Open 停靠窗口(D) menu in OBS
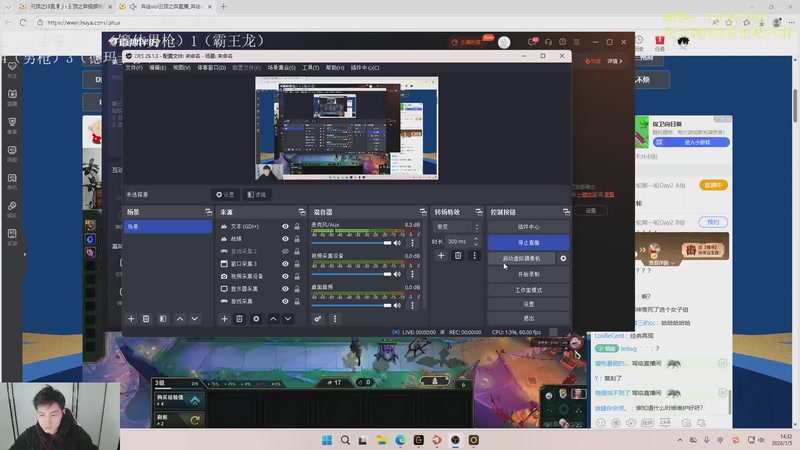Viewport: 800px width, 450px height. pos(211,67)
